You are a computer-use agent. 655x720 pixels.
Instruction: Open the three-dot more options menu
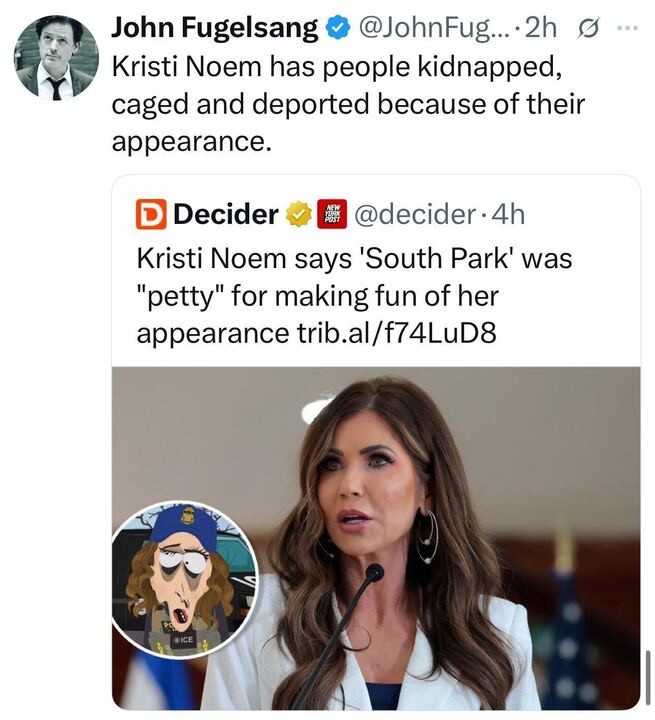coord(626,27)
